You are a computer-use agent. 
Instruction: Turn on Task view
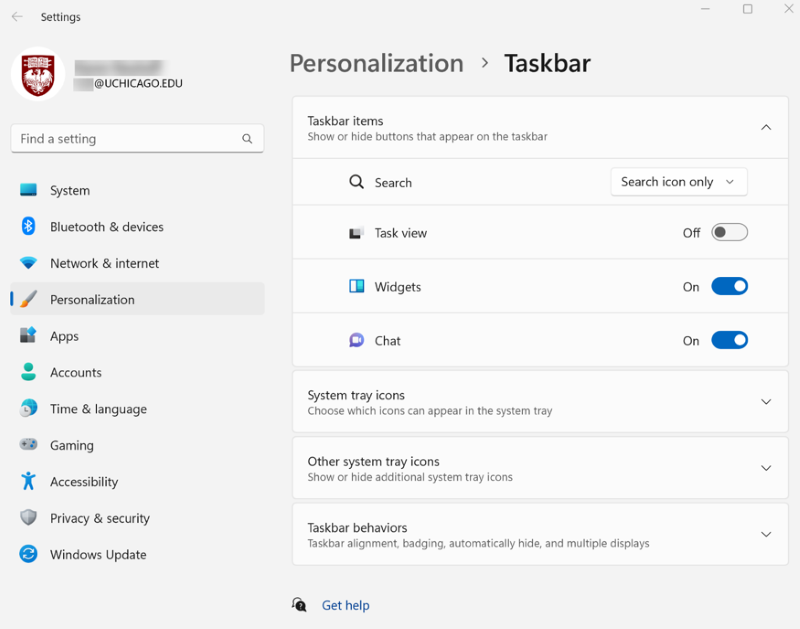click(729, 231)
